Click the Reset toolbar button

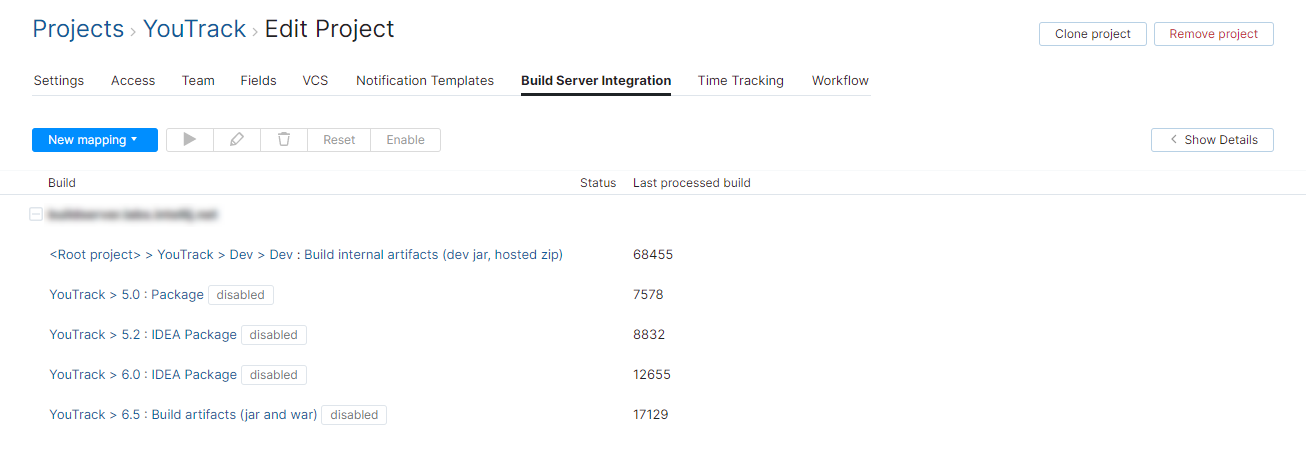click(339, 140)
